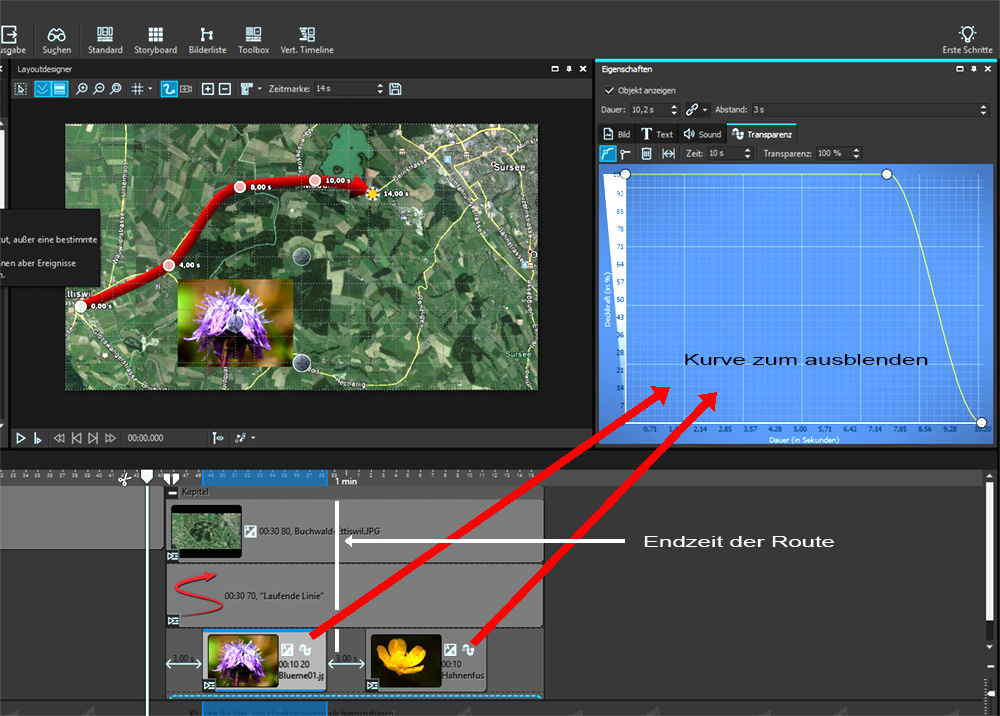Switch to the Text tab
1000x716 pixels.
coord(657,133)
